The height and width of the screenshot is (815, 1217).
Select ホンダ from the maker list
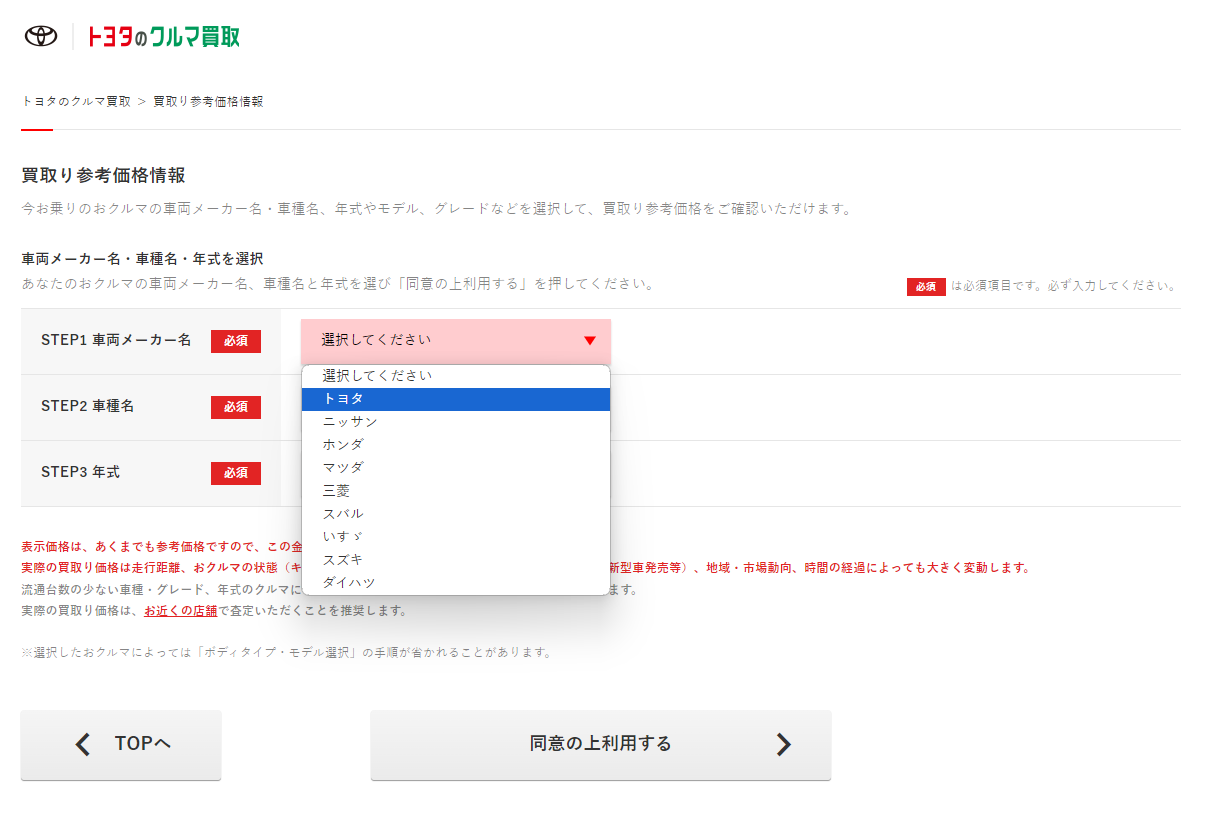tap(456, 445)
